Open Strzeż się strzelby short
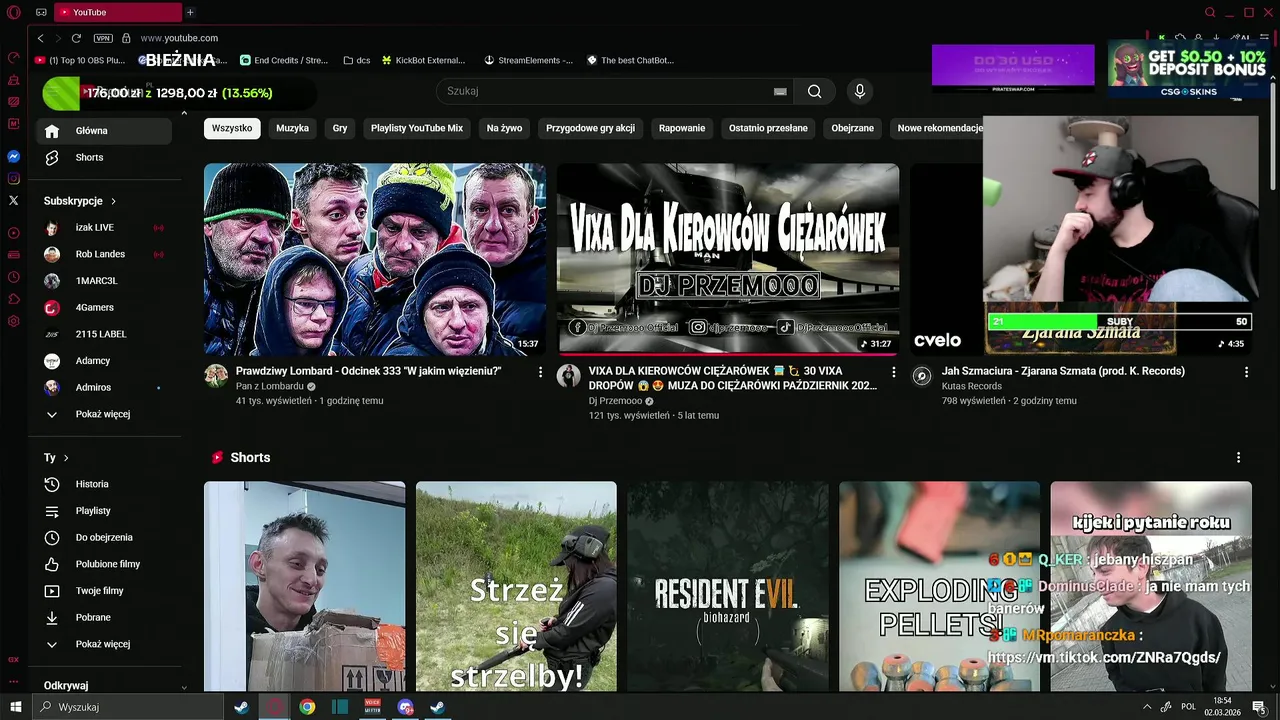The height and width of the screenshot is (720, 1280). 516,586
